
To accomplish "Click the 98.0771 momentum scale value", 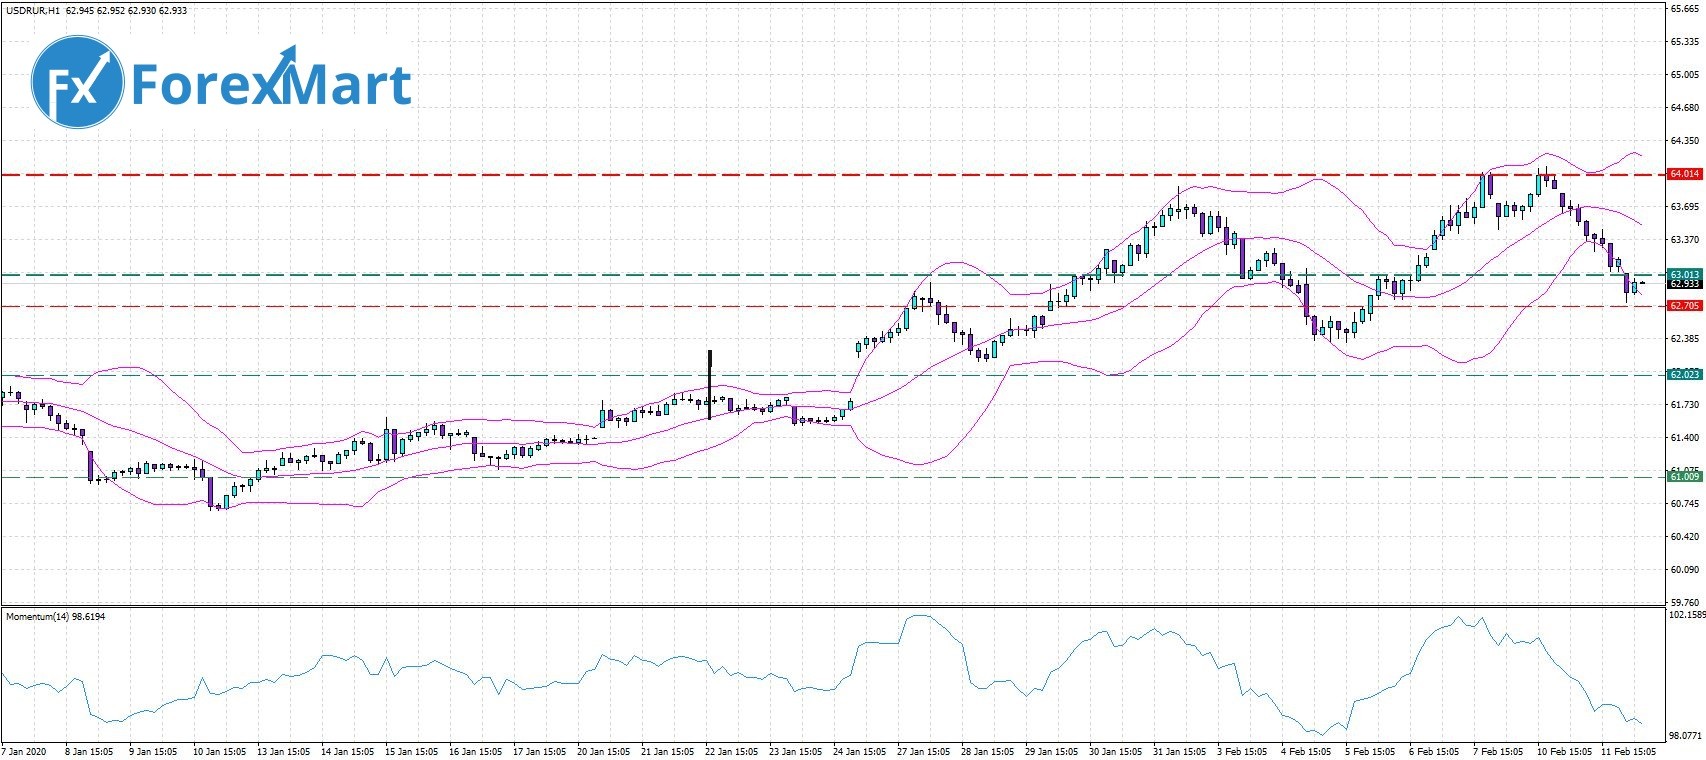I will pos(1685,733).
